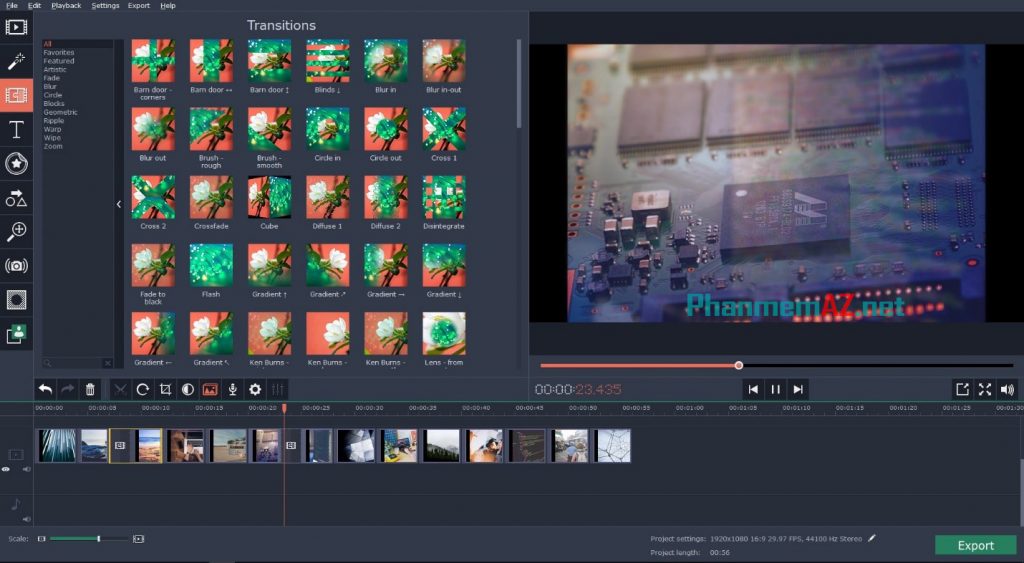Skip to next frame button

click(798, 389)
